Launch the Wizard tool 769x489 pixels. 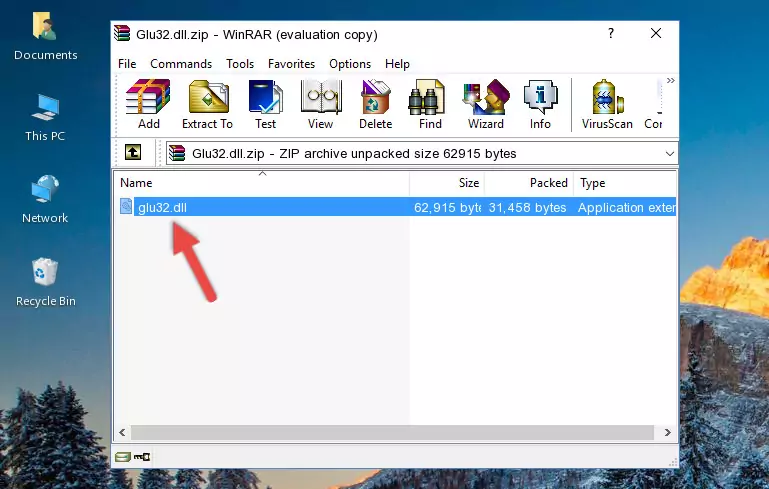click(486, 104)
